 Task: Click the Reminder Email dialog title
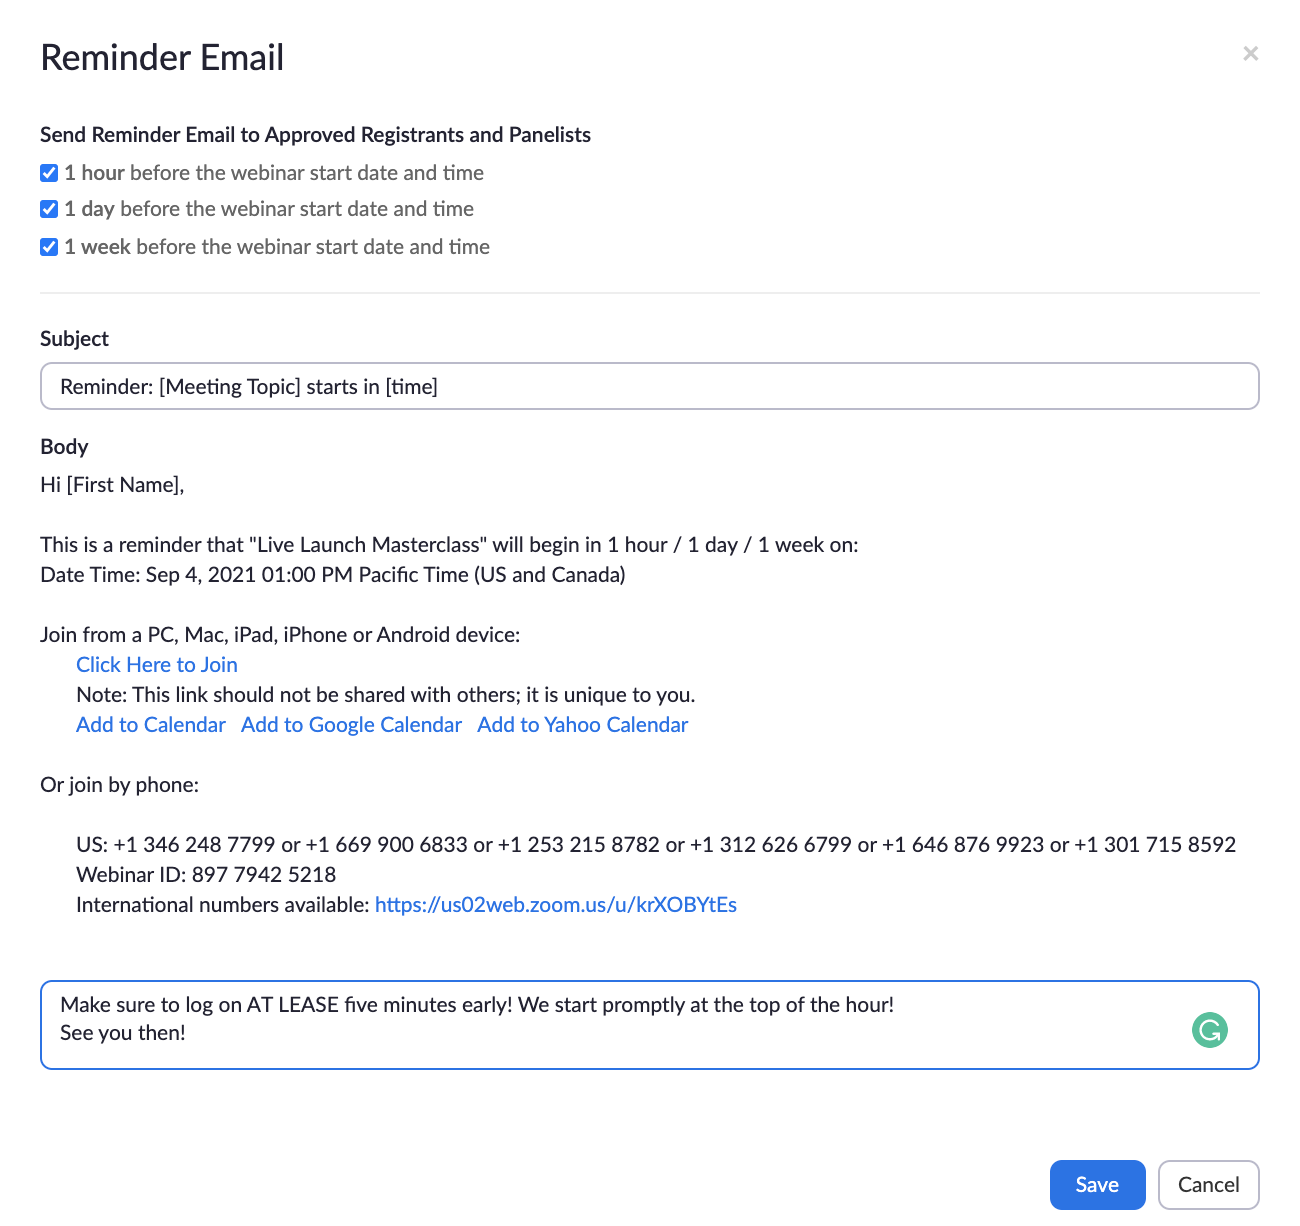pos(162,58)
